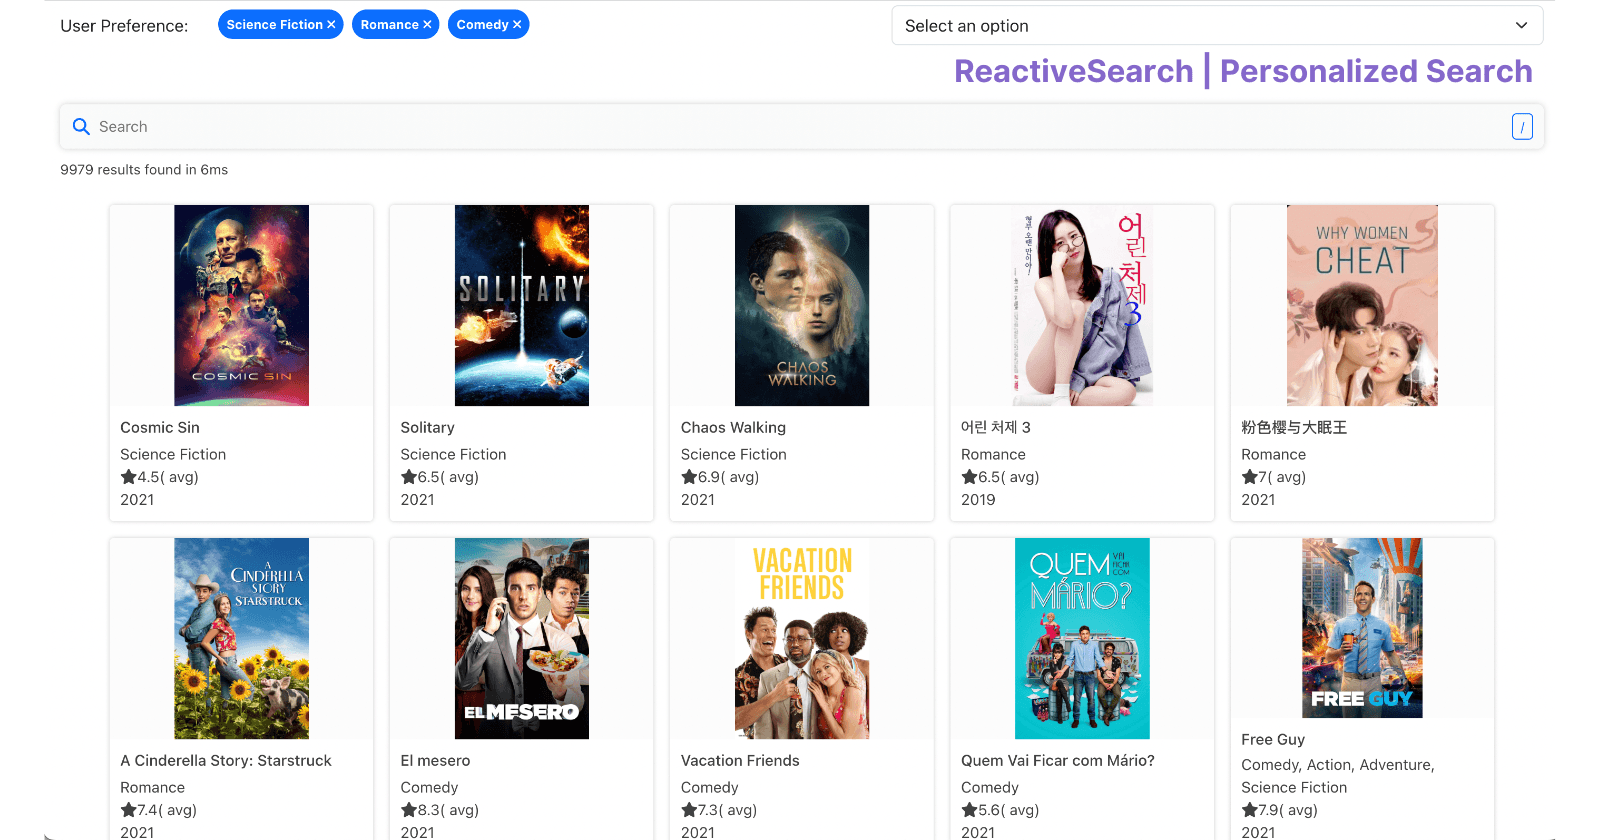Open the El Mesero poster
This screenshot has height=840, width=1600.
(x=522, y=638)
